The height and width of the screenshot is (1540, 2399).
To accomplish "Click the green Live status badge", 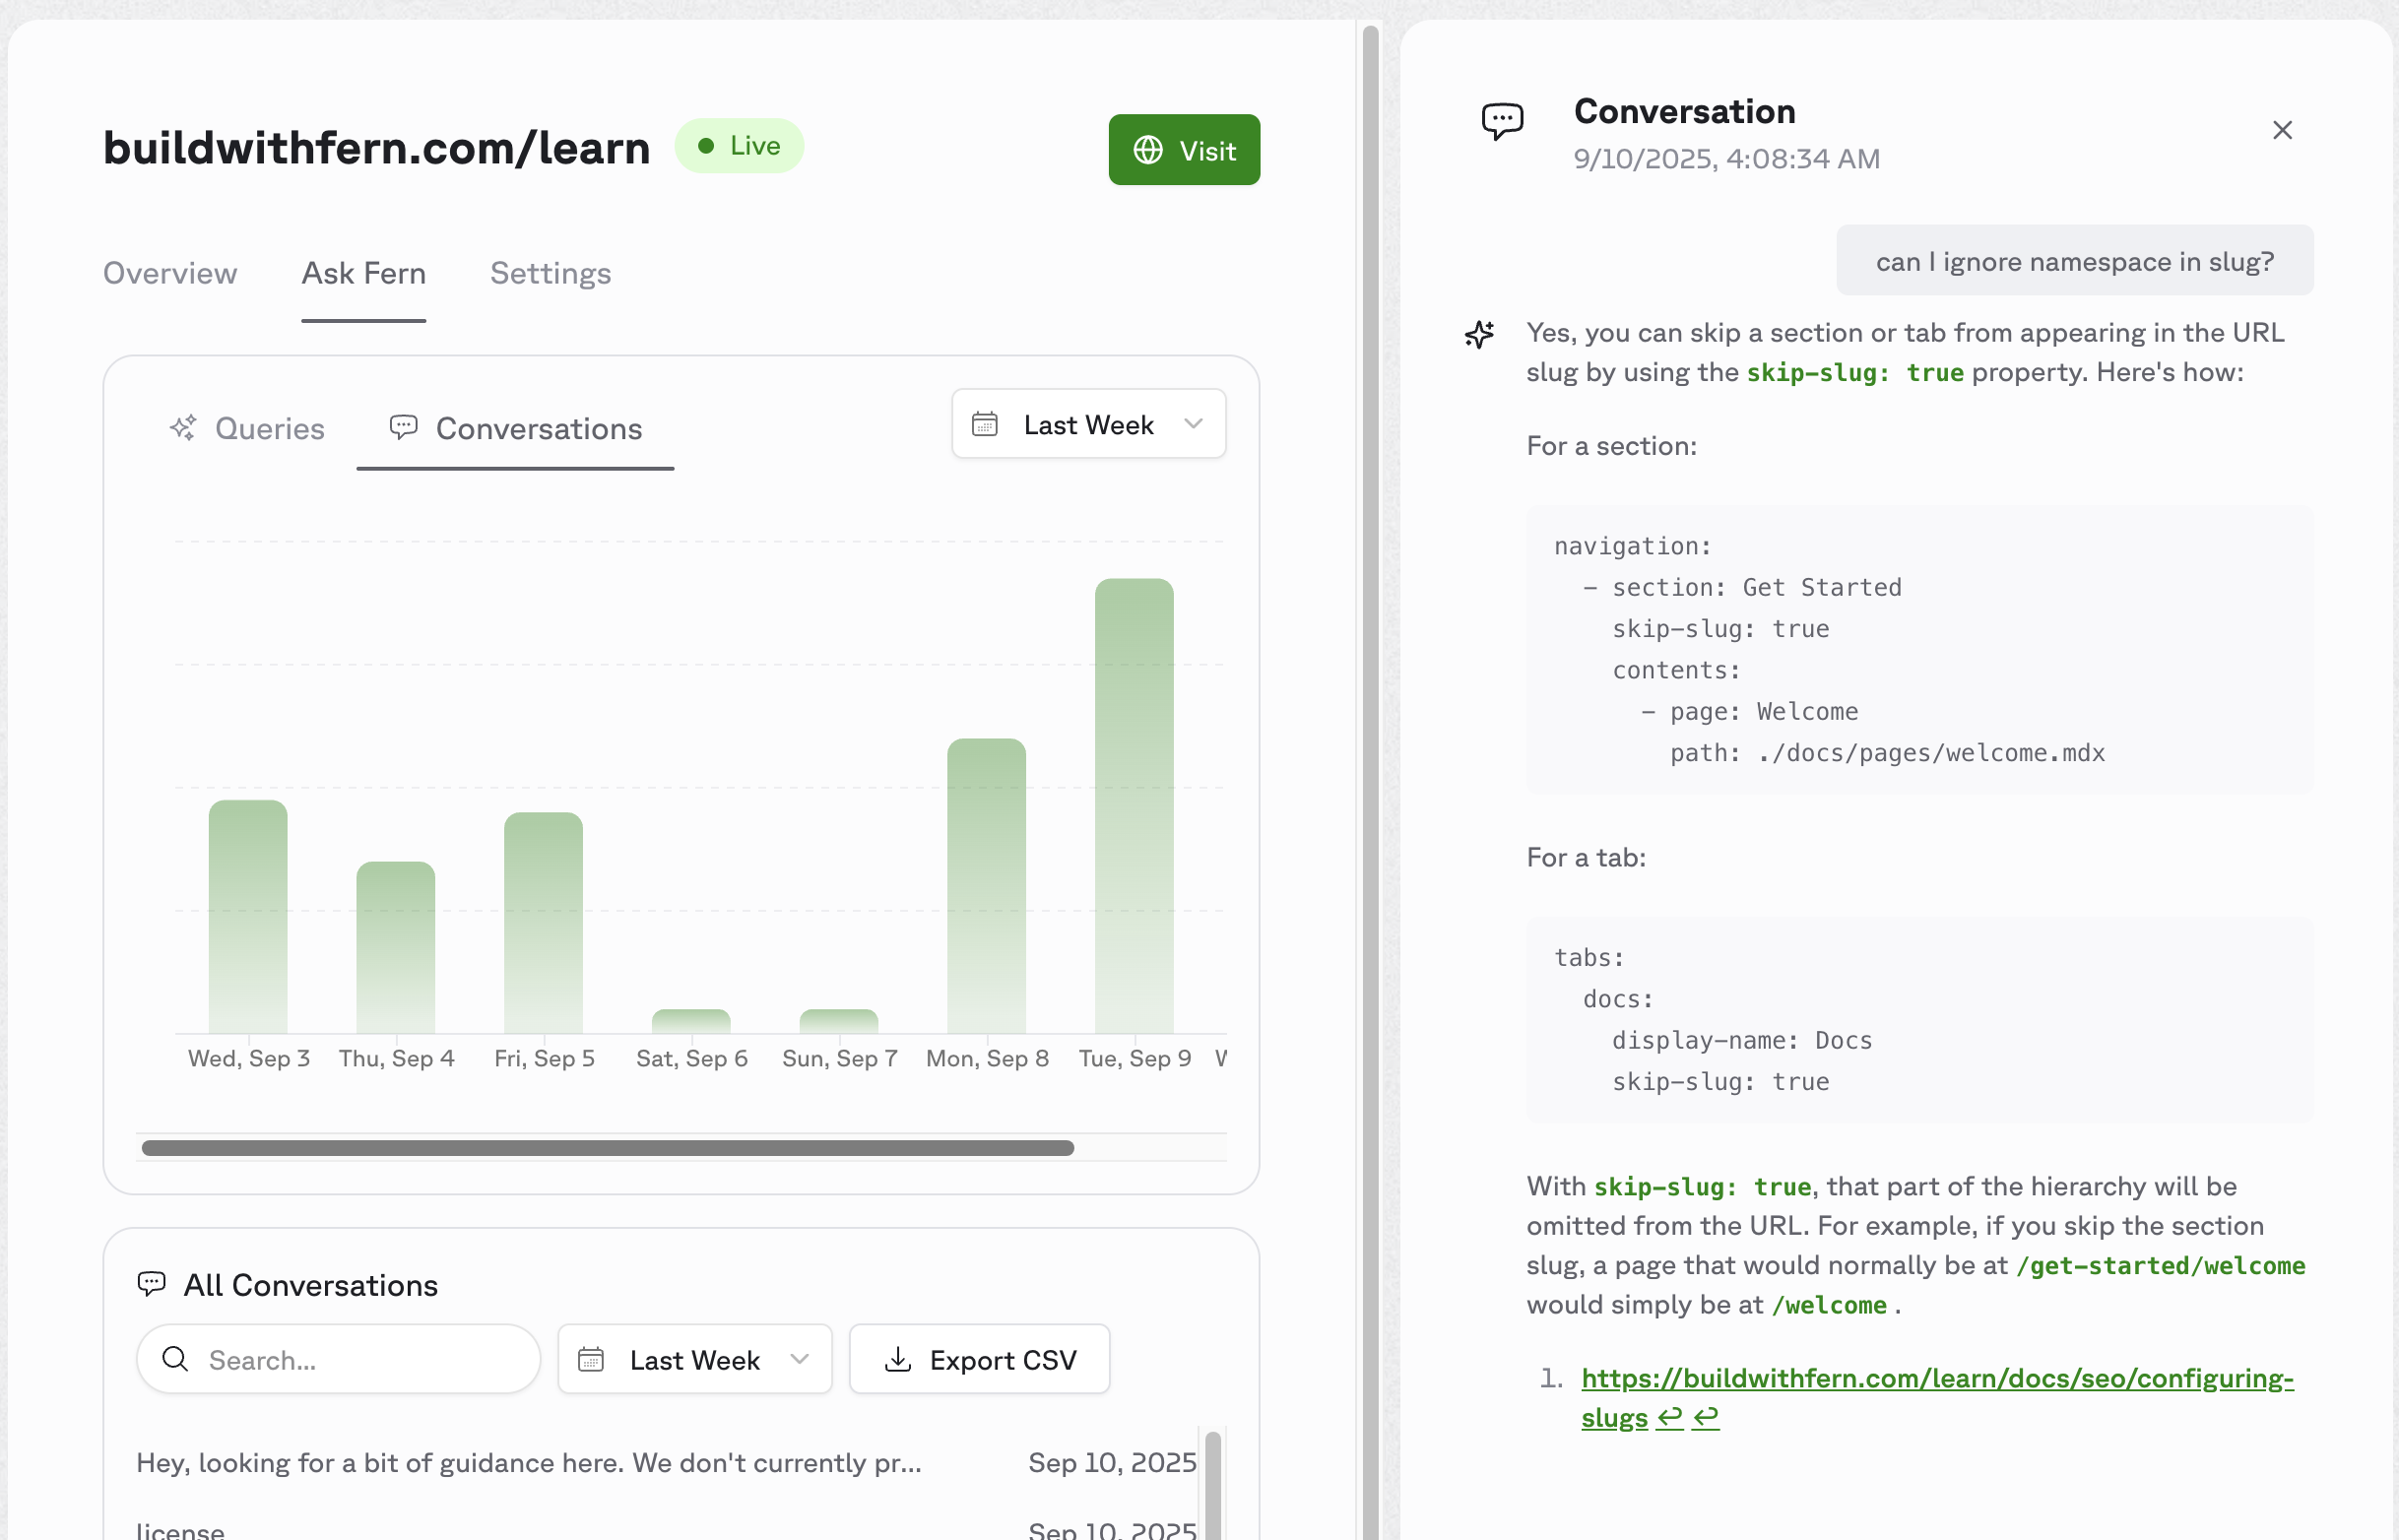I will (x=739, y=146).
